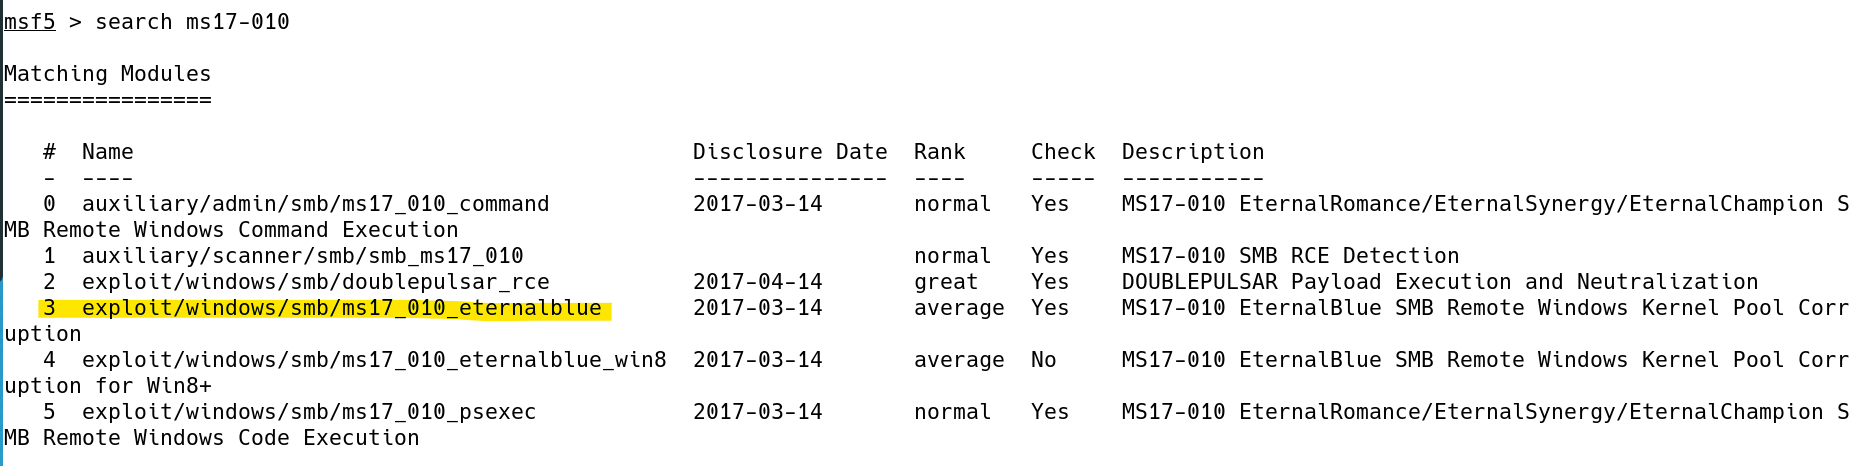Click the 'Matching Modules' heading
This screenshot has height=466, width=1851.
point(108,74)
